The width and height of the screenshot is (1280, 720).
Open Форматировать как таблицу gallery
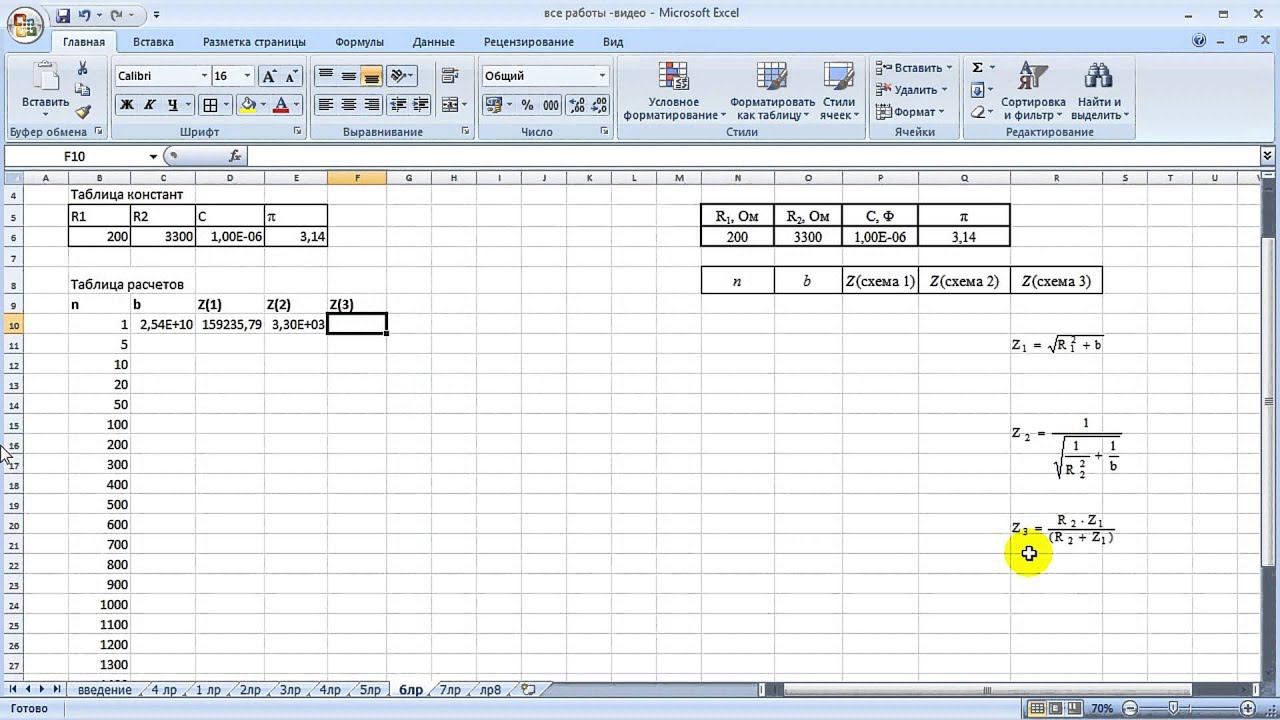click(772, 91)
